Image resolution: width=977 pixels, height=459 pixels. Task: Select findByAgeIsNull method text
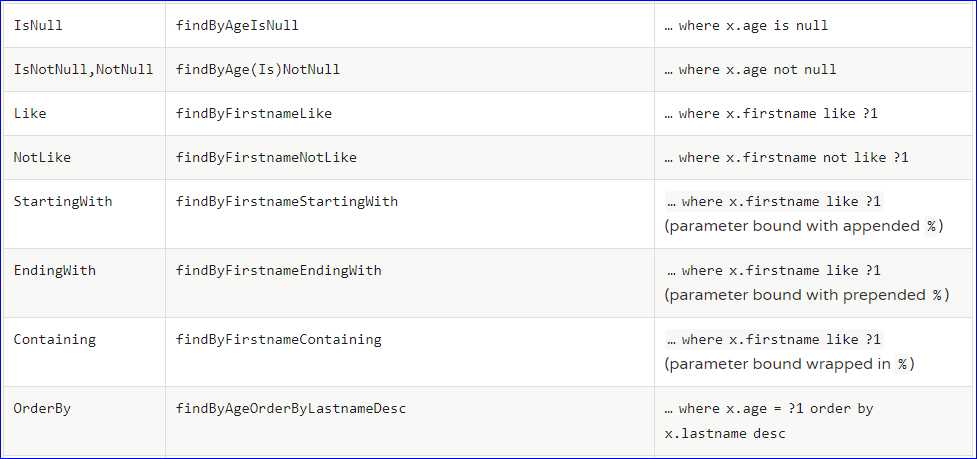(x=237, y=26)
